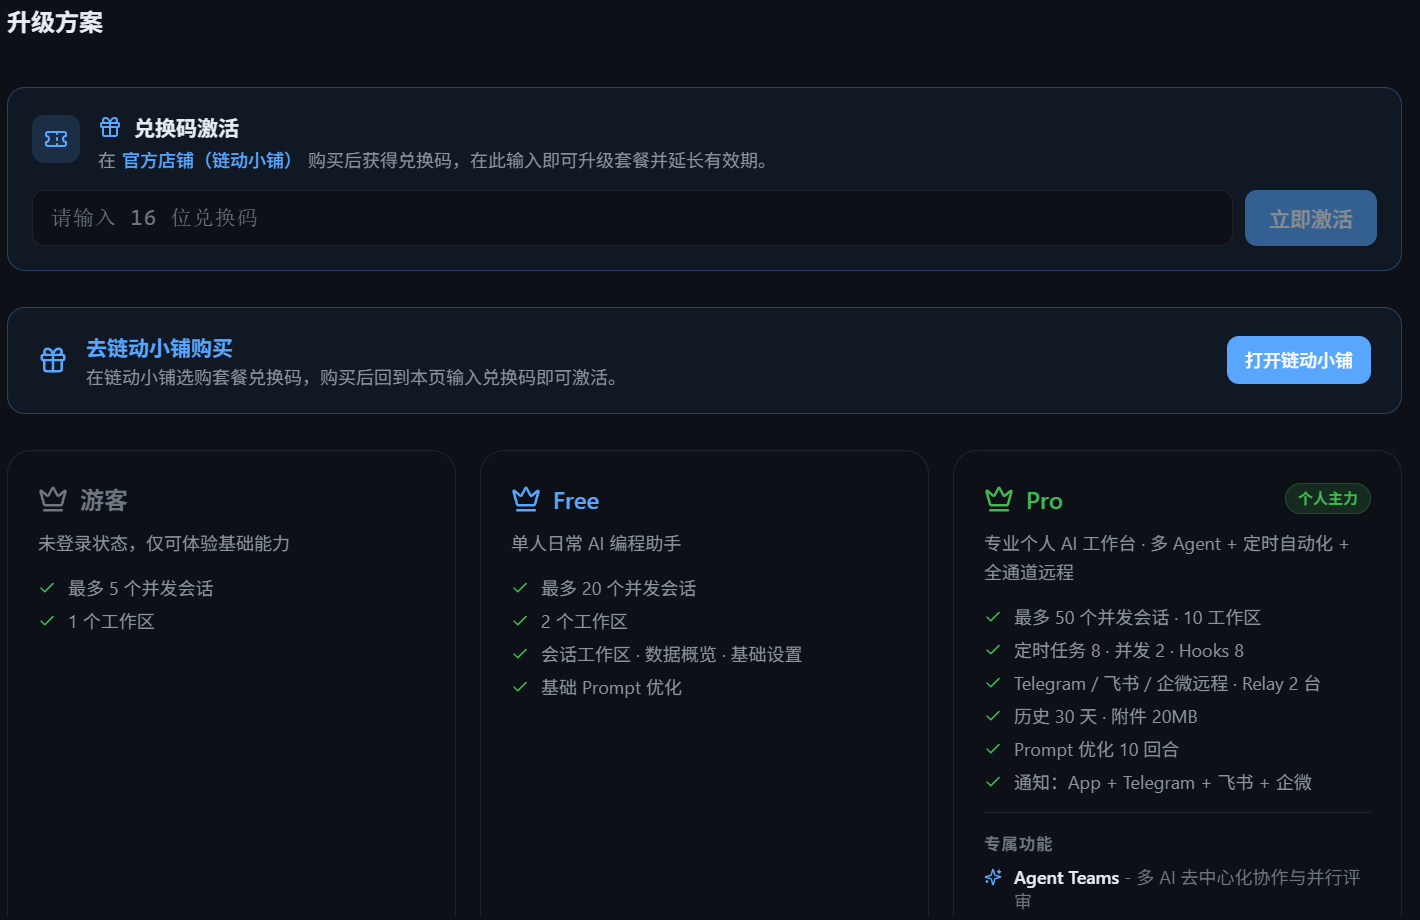This screenshot has height=920, width=1420.
Task: Click text 最多 20 个并发会话
Action: [619, 588]
